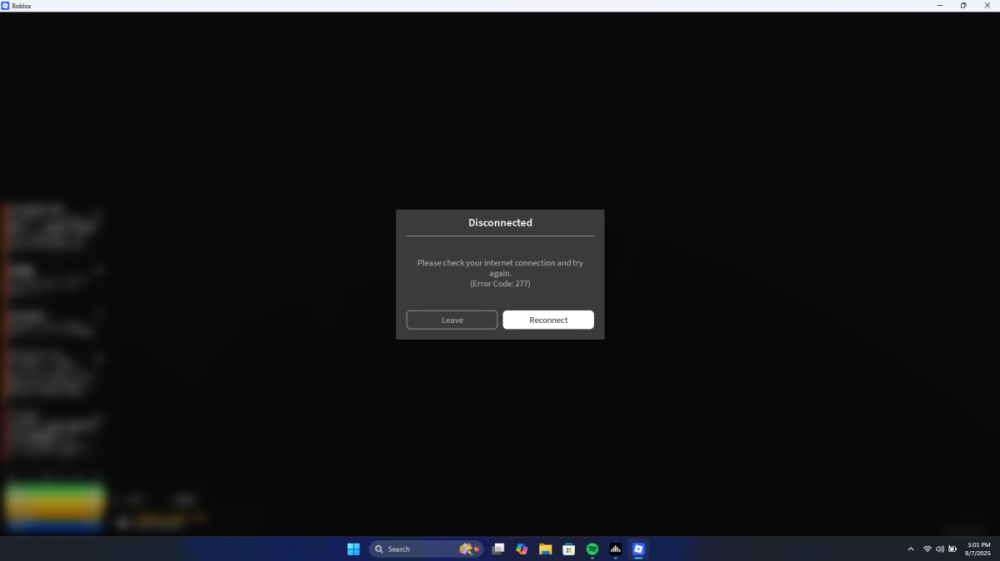Launch Copilot from the taskbar
Screen dimensions: 1000x561
click(x=522, y=549)
